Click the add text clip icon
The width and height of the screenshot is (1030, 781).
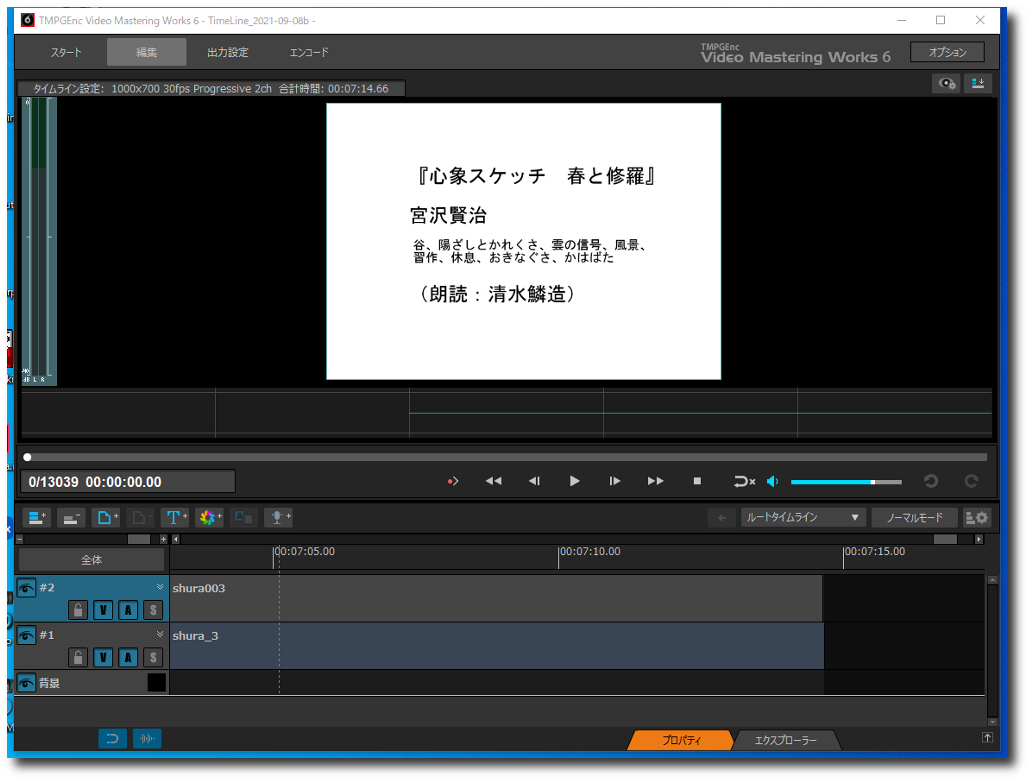coord(175,517)
